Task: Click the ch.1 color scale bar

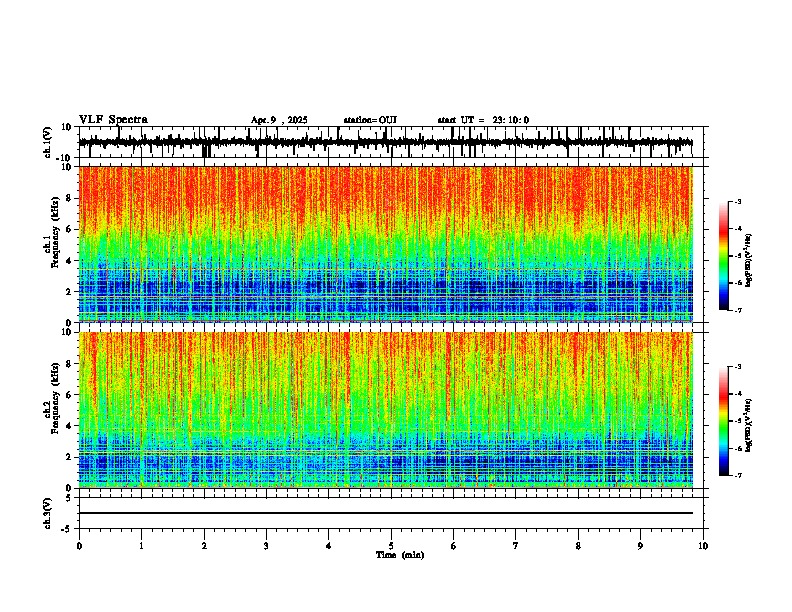Action: tap(724, 256)
